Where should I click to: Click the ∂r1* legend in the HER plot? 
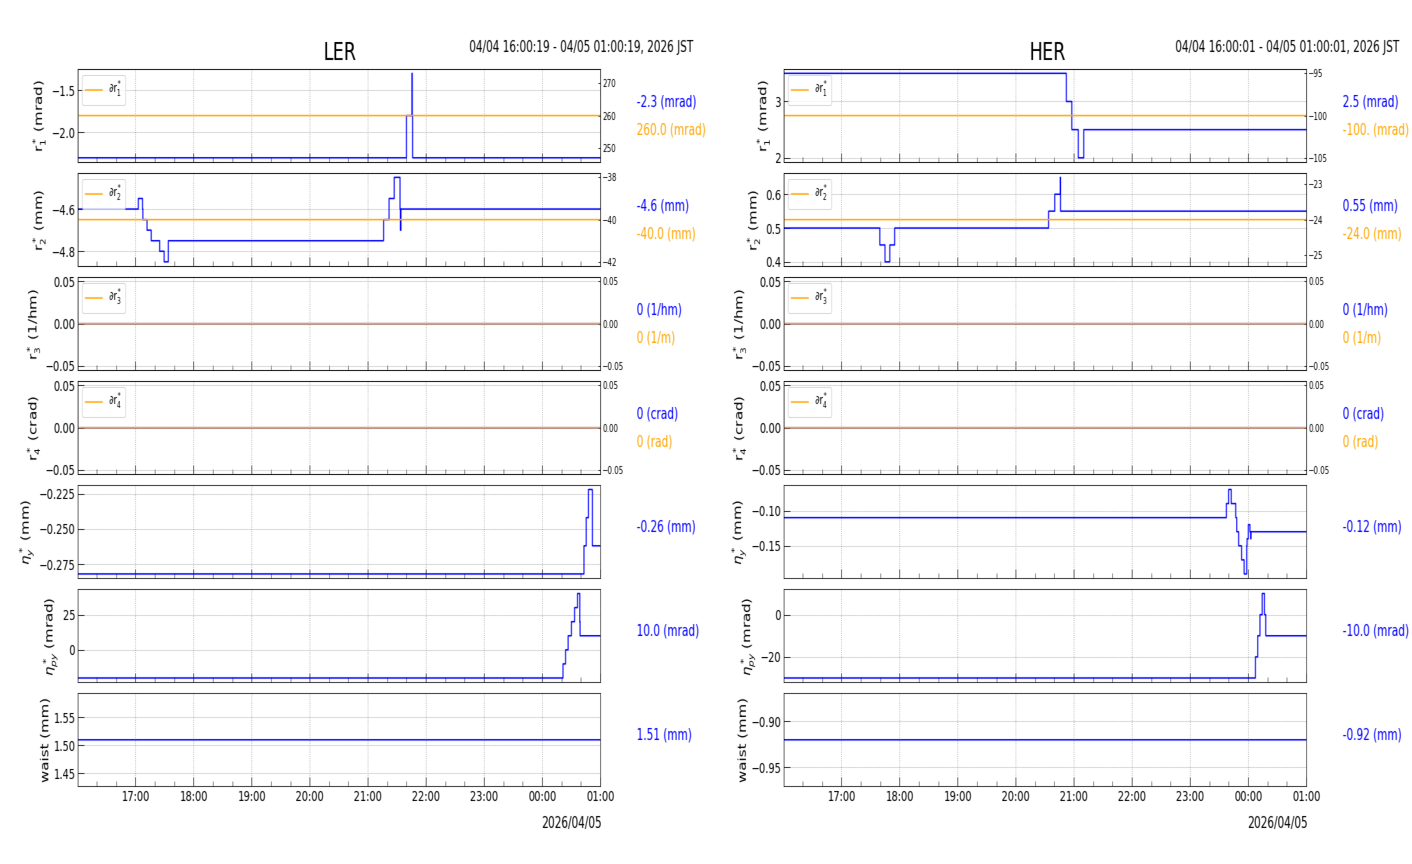coord(810,90)
